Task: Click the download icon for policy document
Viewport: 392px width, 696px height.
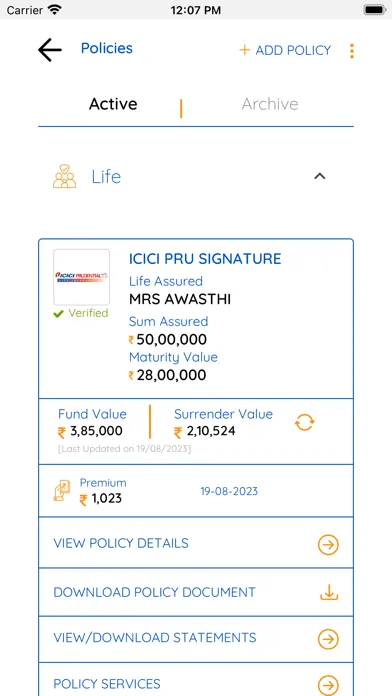Action: [329, 592]
